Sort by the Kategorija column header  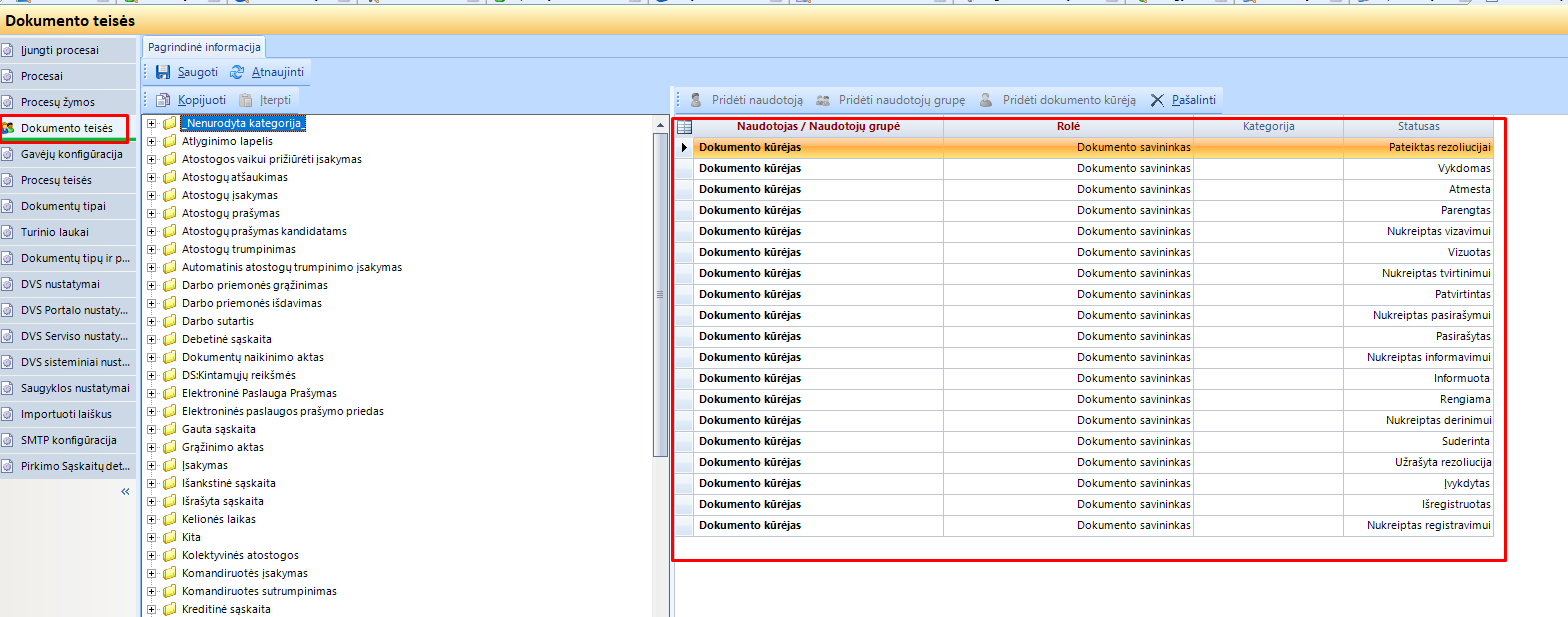coord(1269,127)
